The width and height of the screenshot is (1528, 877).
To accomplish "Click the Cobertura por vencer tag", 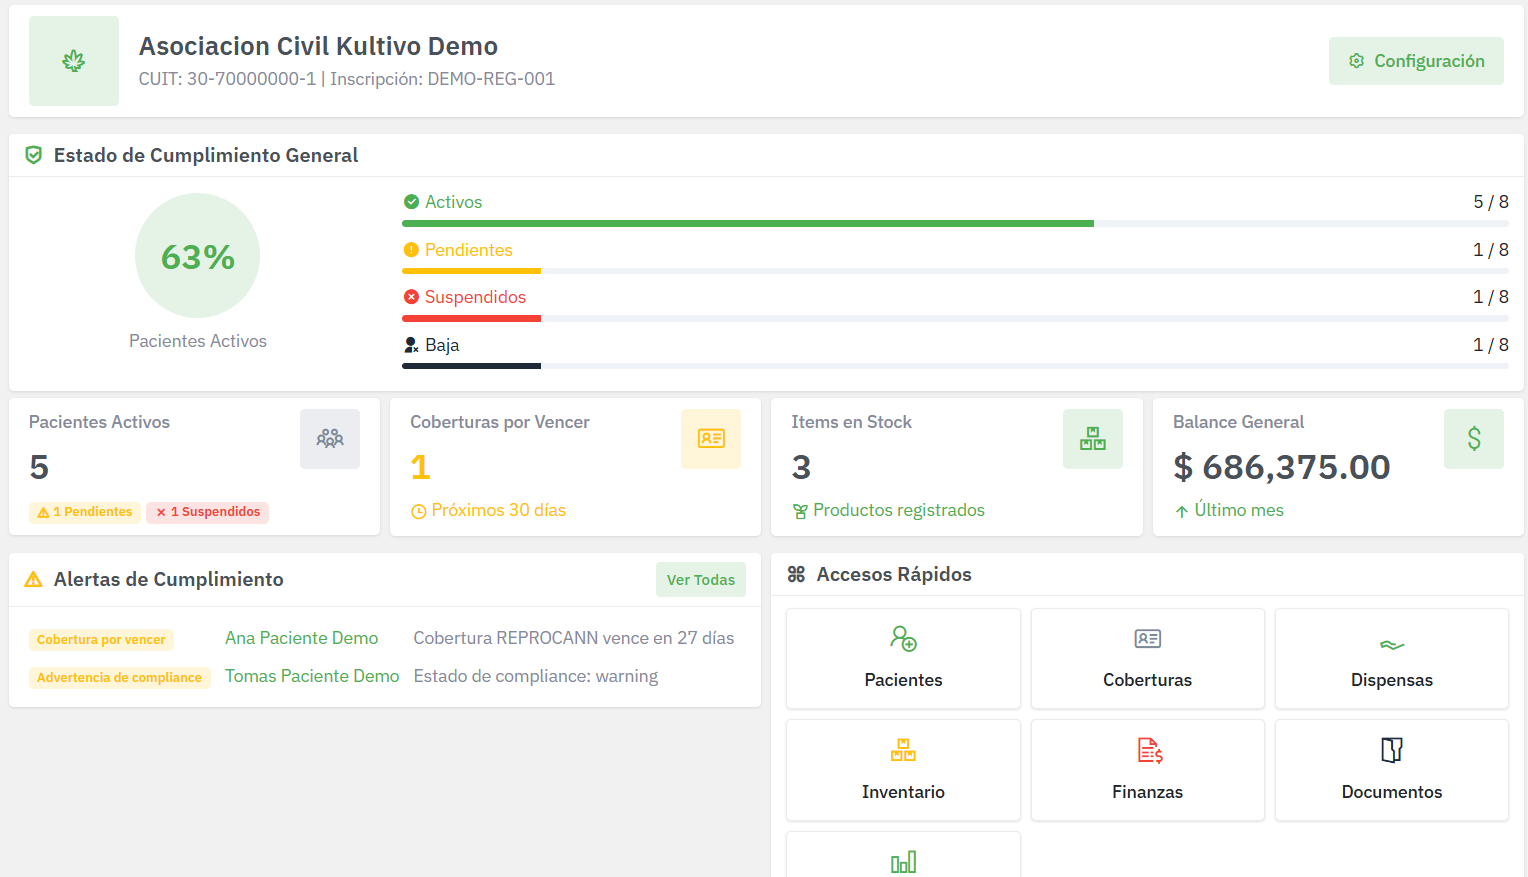I will tap(101, 640).
